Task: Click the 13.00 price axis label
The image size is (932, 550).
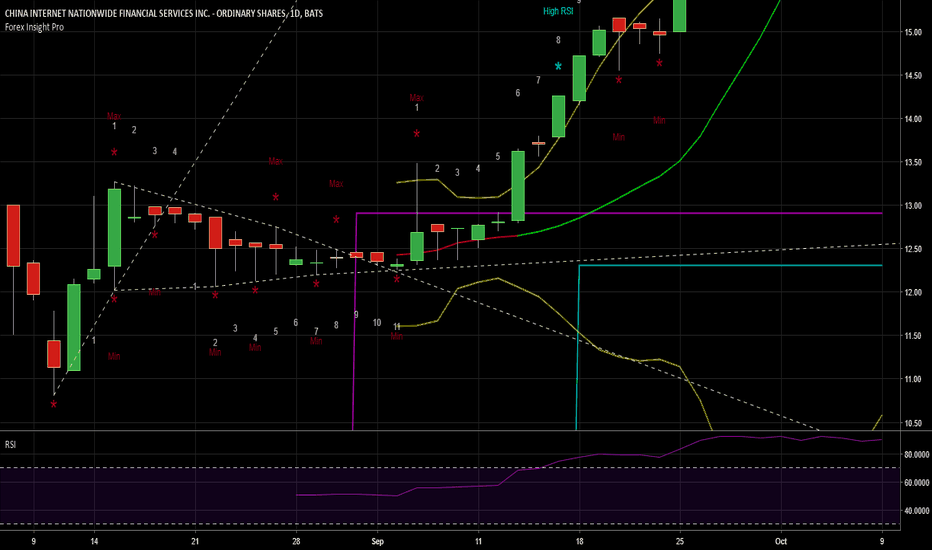Action: click(x=913, y=206)
